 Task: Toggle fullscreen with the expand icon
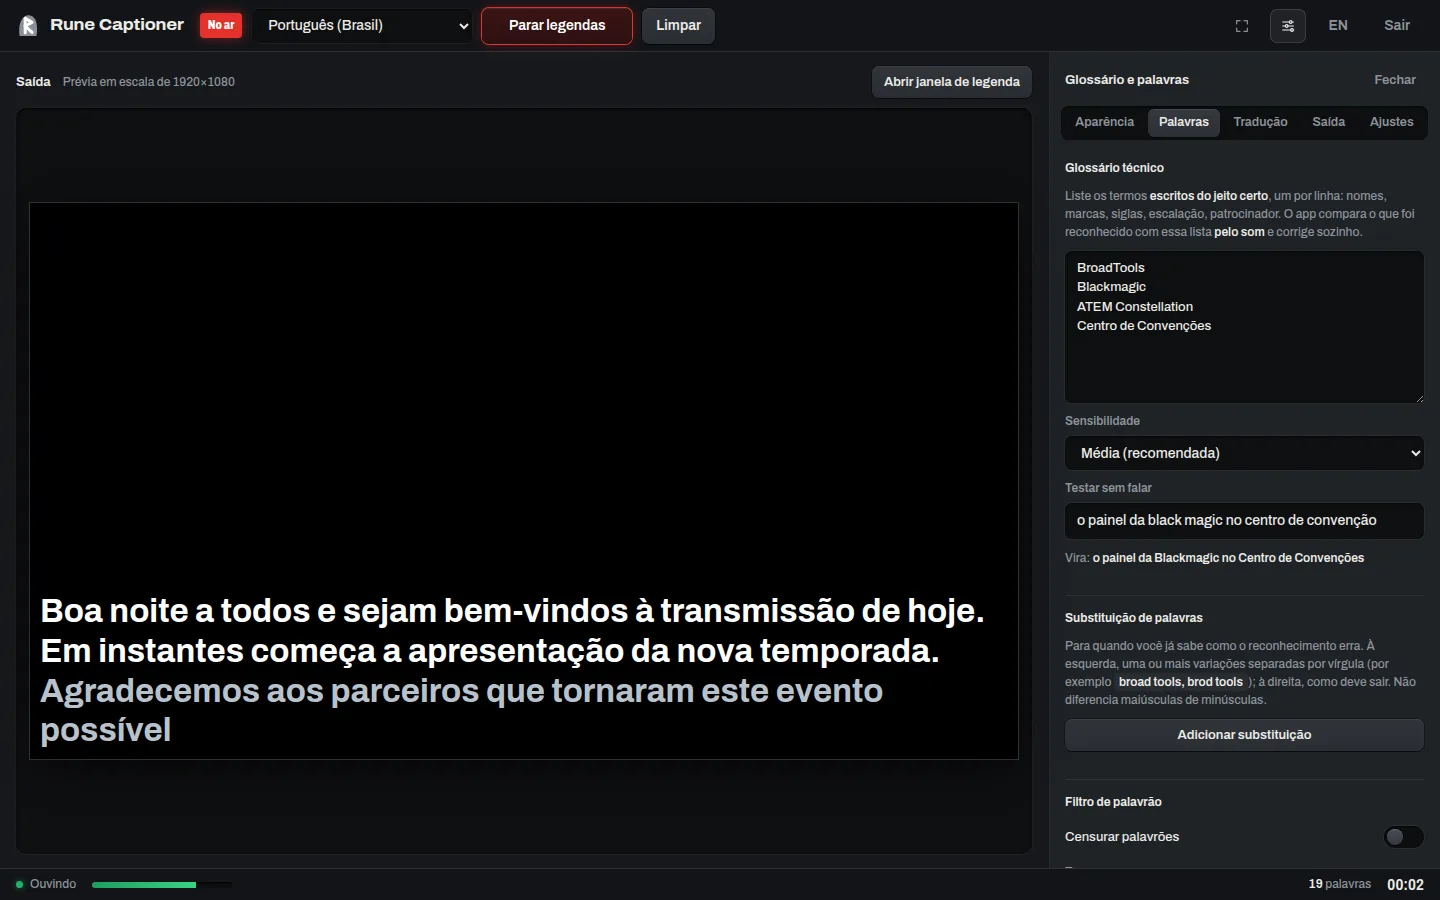1242,26
